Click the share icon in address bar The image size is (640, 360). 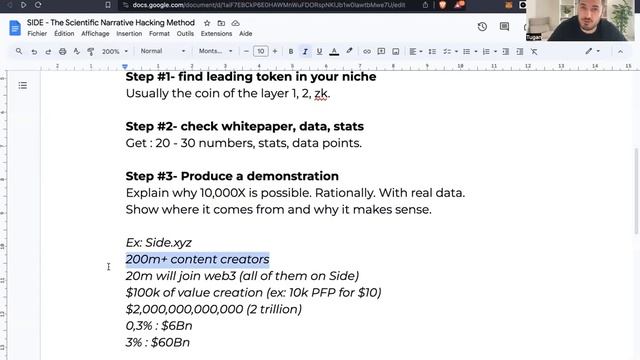(425, 5)
